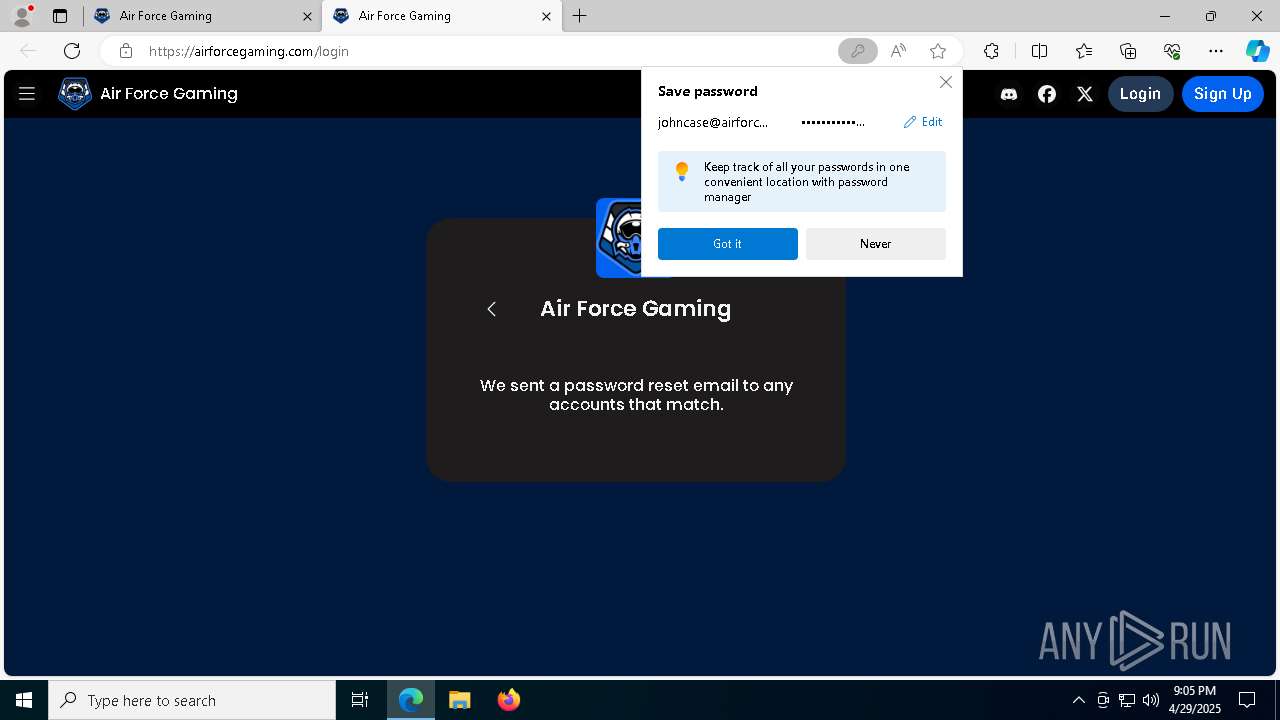The width and height of the screenshot is (1280, 720).
Task: Open Task View on the taskbar
Action: tap(360, 700)
